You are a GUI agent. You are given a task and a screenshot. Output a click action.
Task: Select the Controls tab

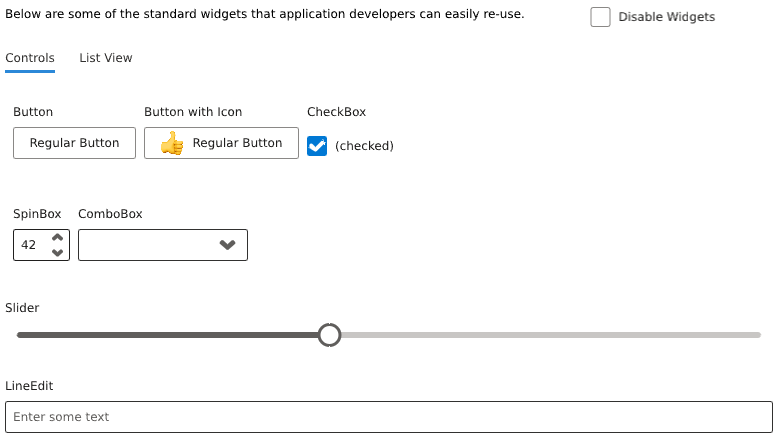(x=30, y=58)
